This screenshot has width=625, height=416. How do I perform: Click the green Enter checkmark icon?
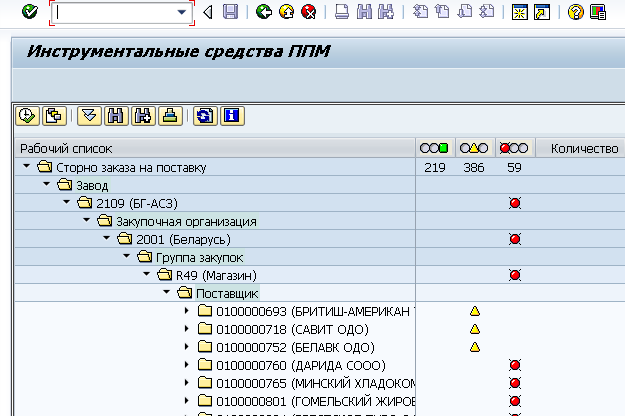(29, 12)
